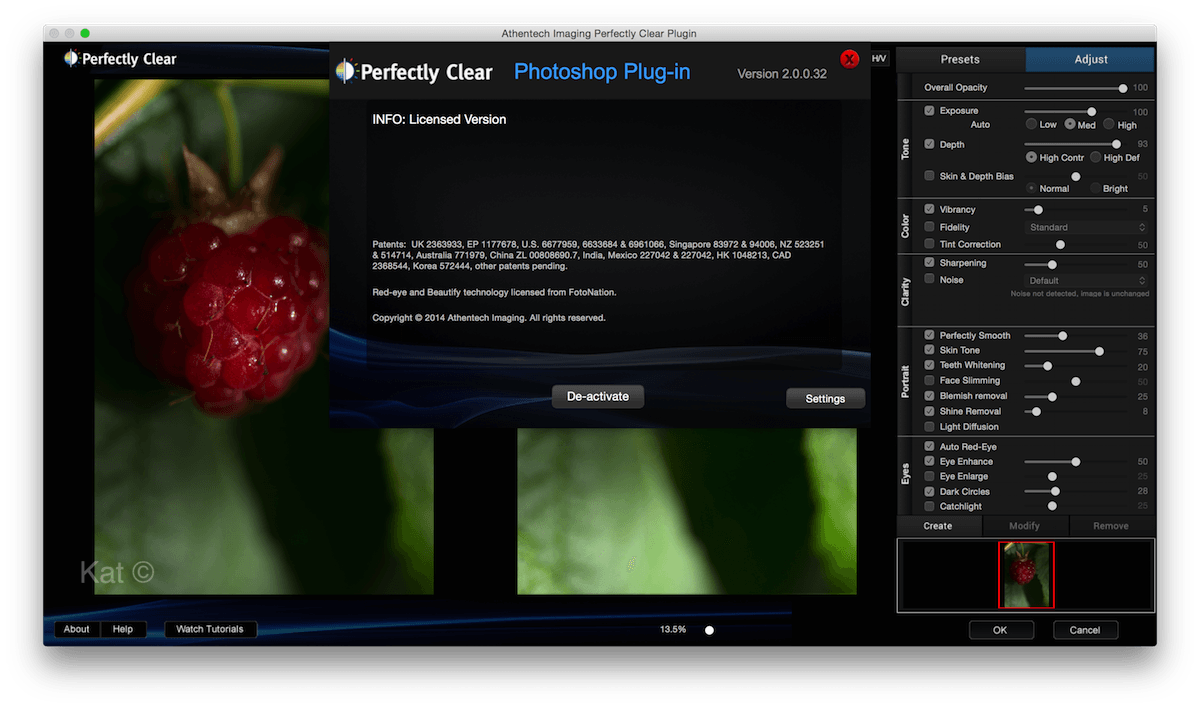Enable the Light Diffusion checkbox
The width and height of the screenshot is (1200, 708).
click(930, 427)
